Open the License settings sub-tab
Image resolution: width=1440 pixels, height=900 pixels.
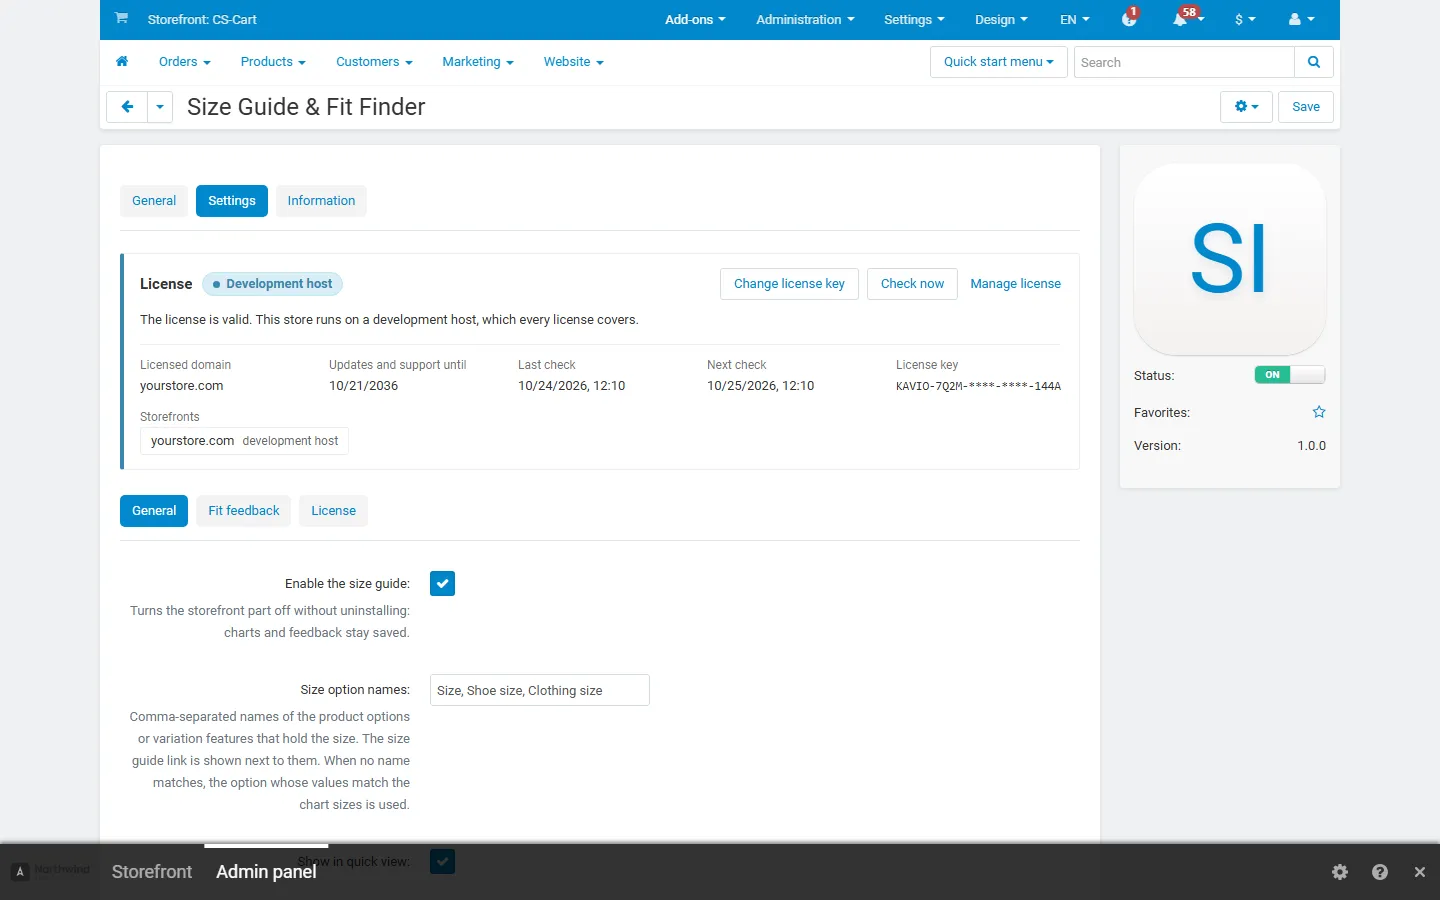click(x=333, y=511)
